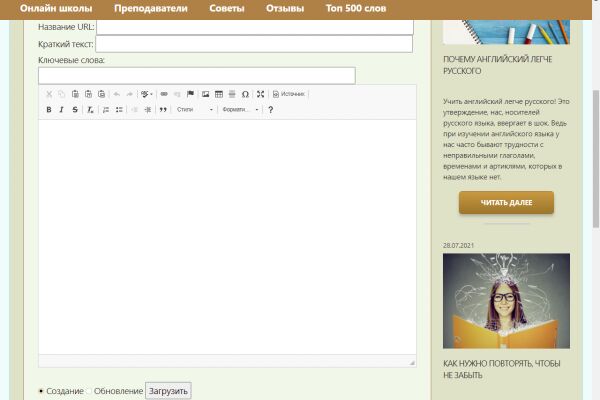Click the Decrease Indent icon

pos(134,110)
